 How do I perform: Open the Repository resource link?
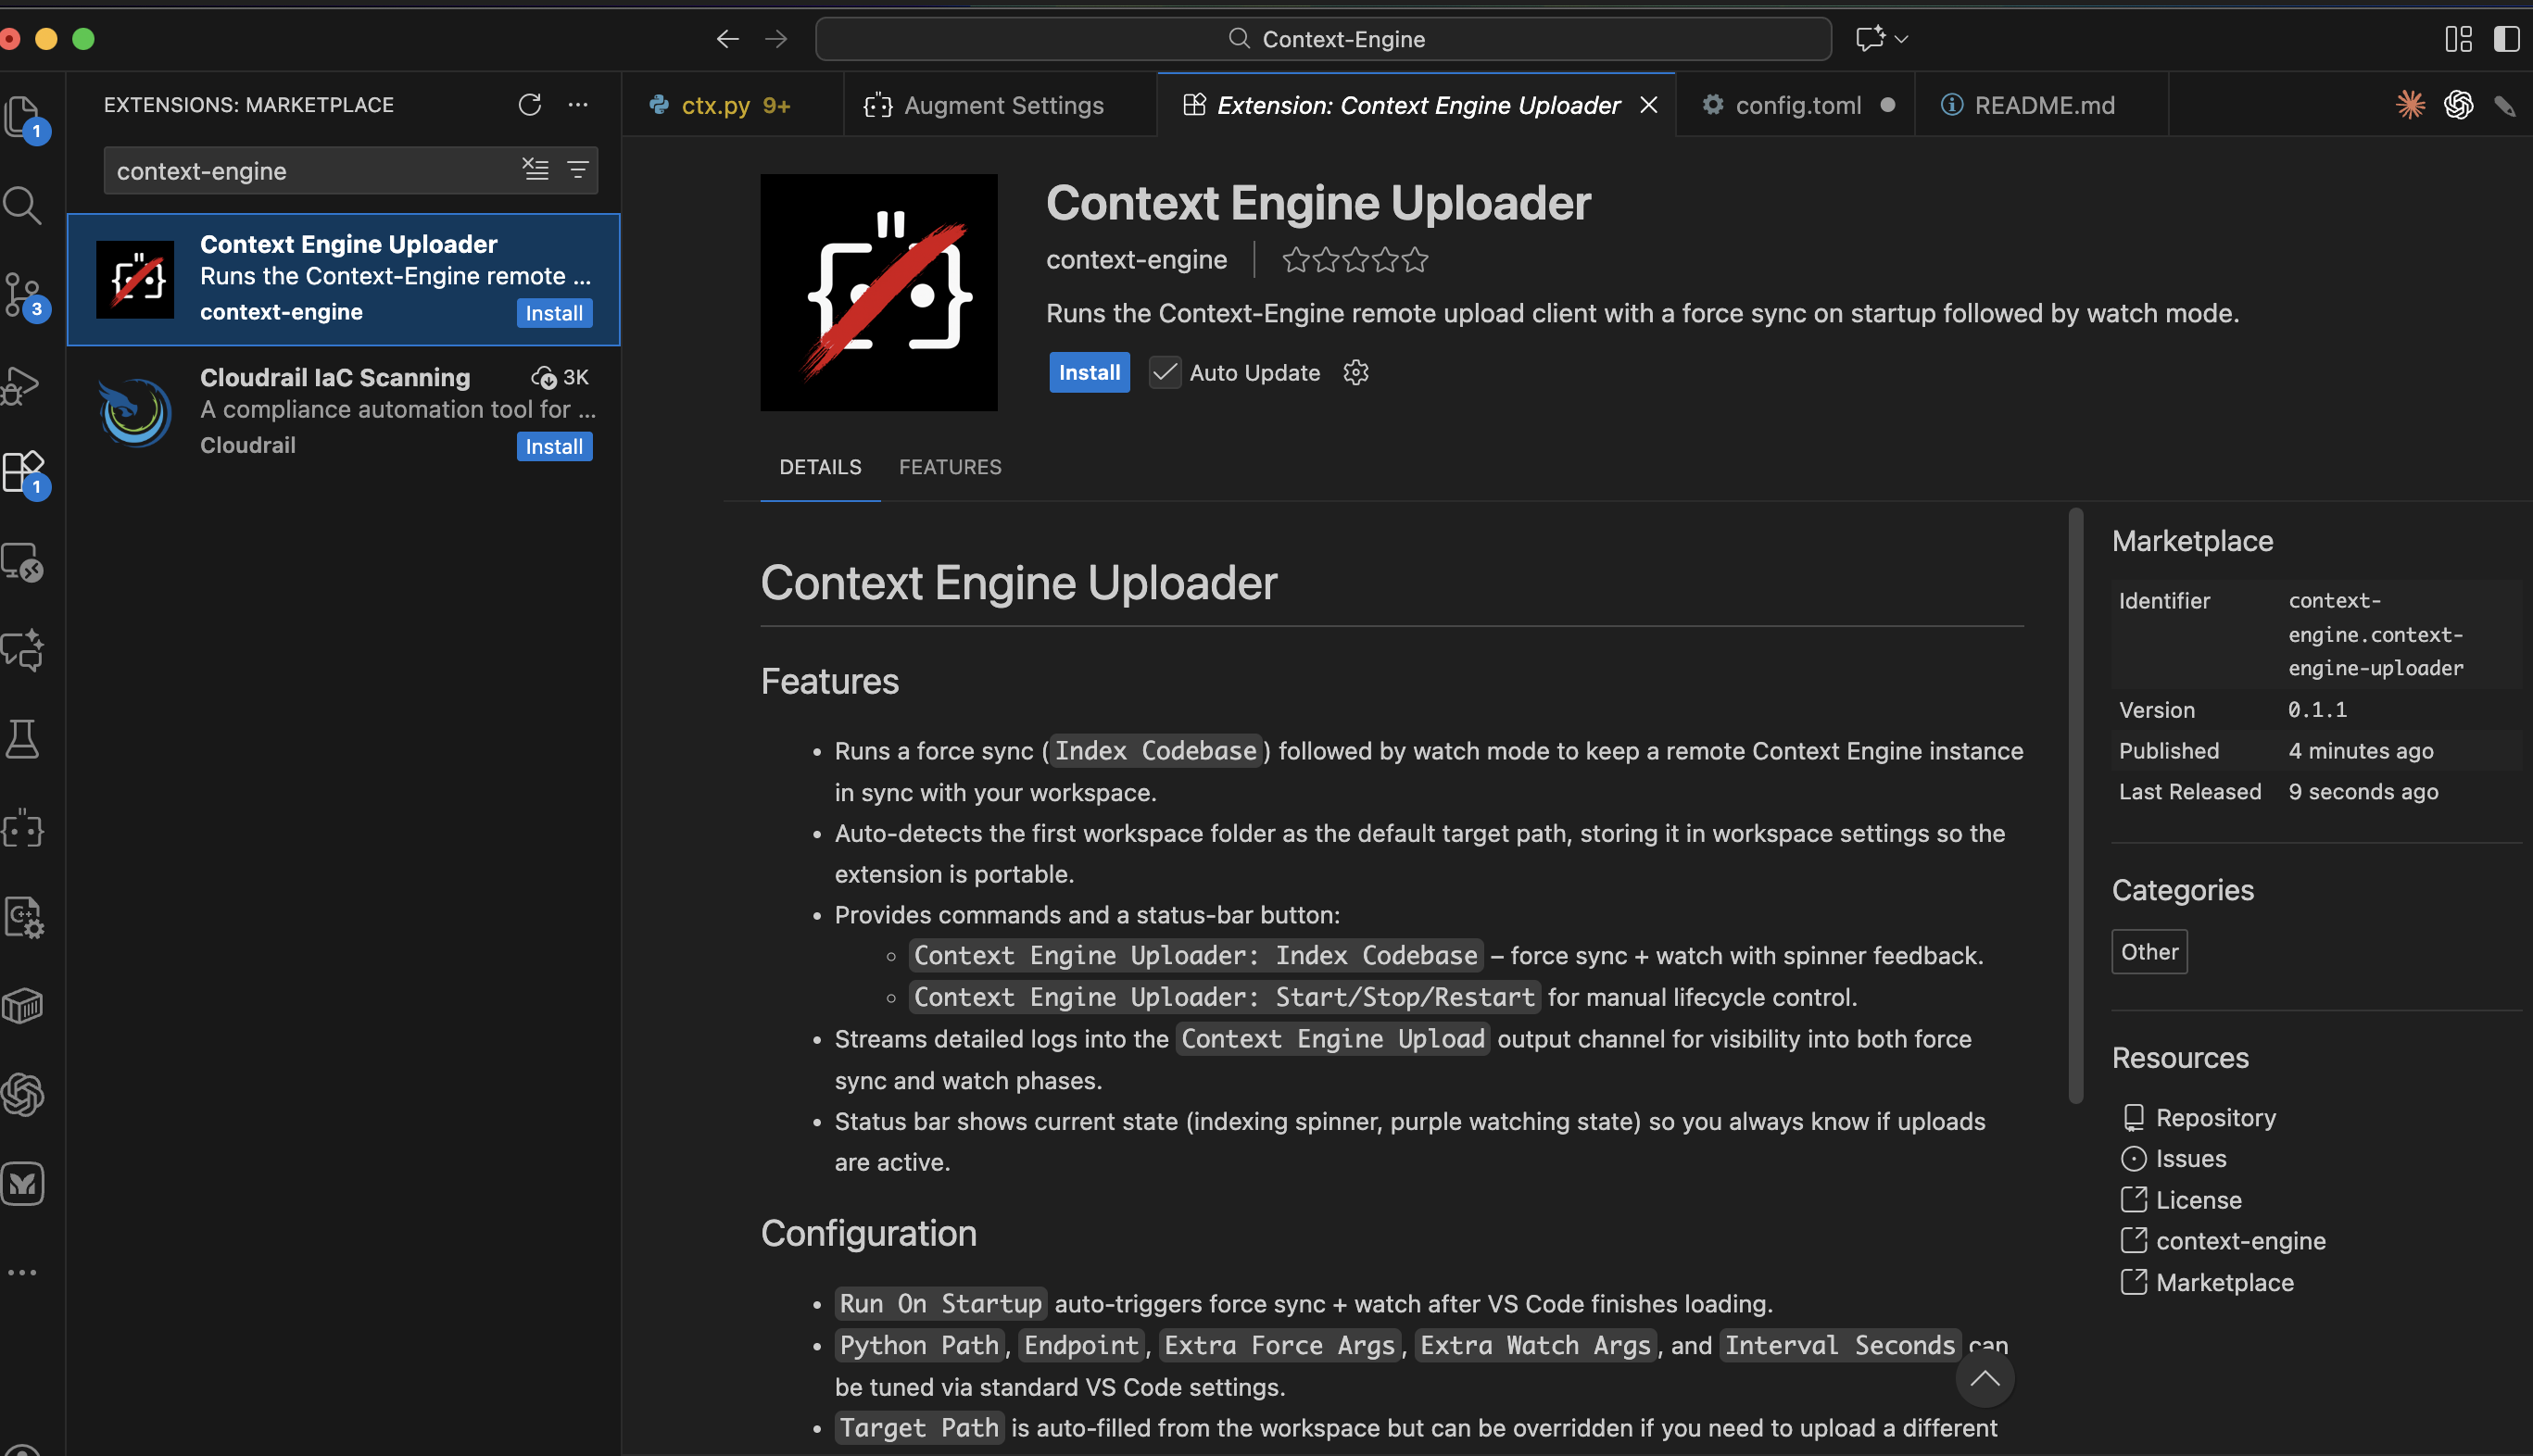2216,1117
